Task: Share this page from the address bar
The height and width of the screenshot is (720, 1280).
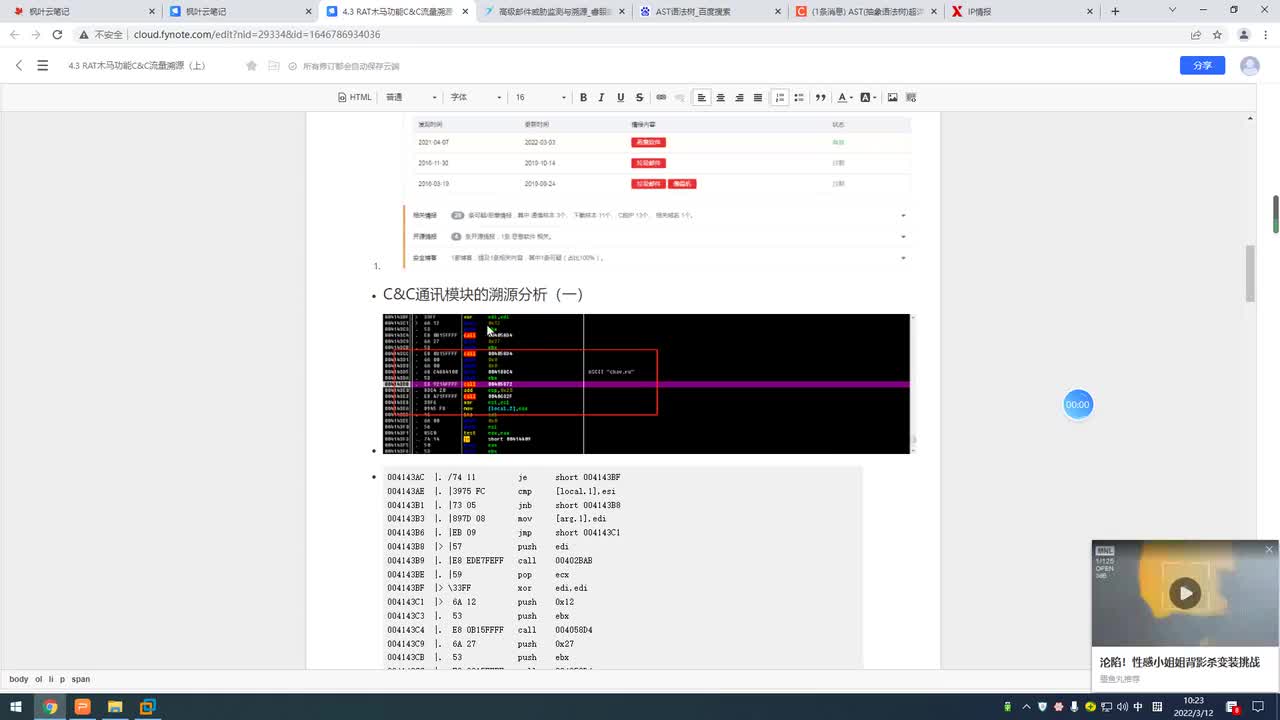Action: (x=1196, y=34)
